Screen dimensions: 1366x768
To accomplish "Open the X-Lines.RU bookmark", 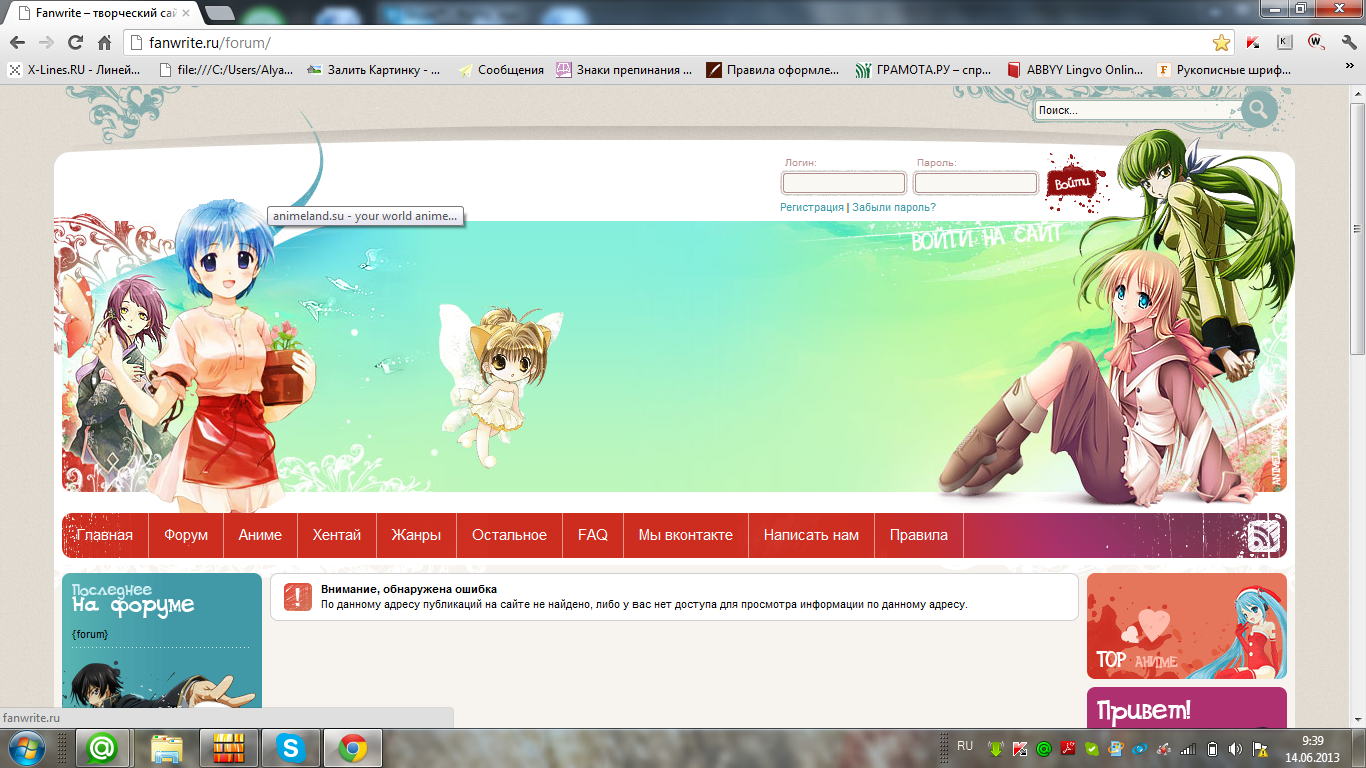I will (x=75, y=70).
